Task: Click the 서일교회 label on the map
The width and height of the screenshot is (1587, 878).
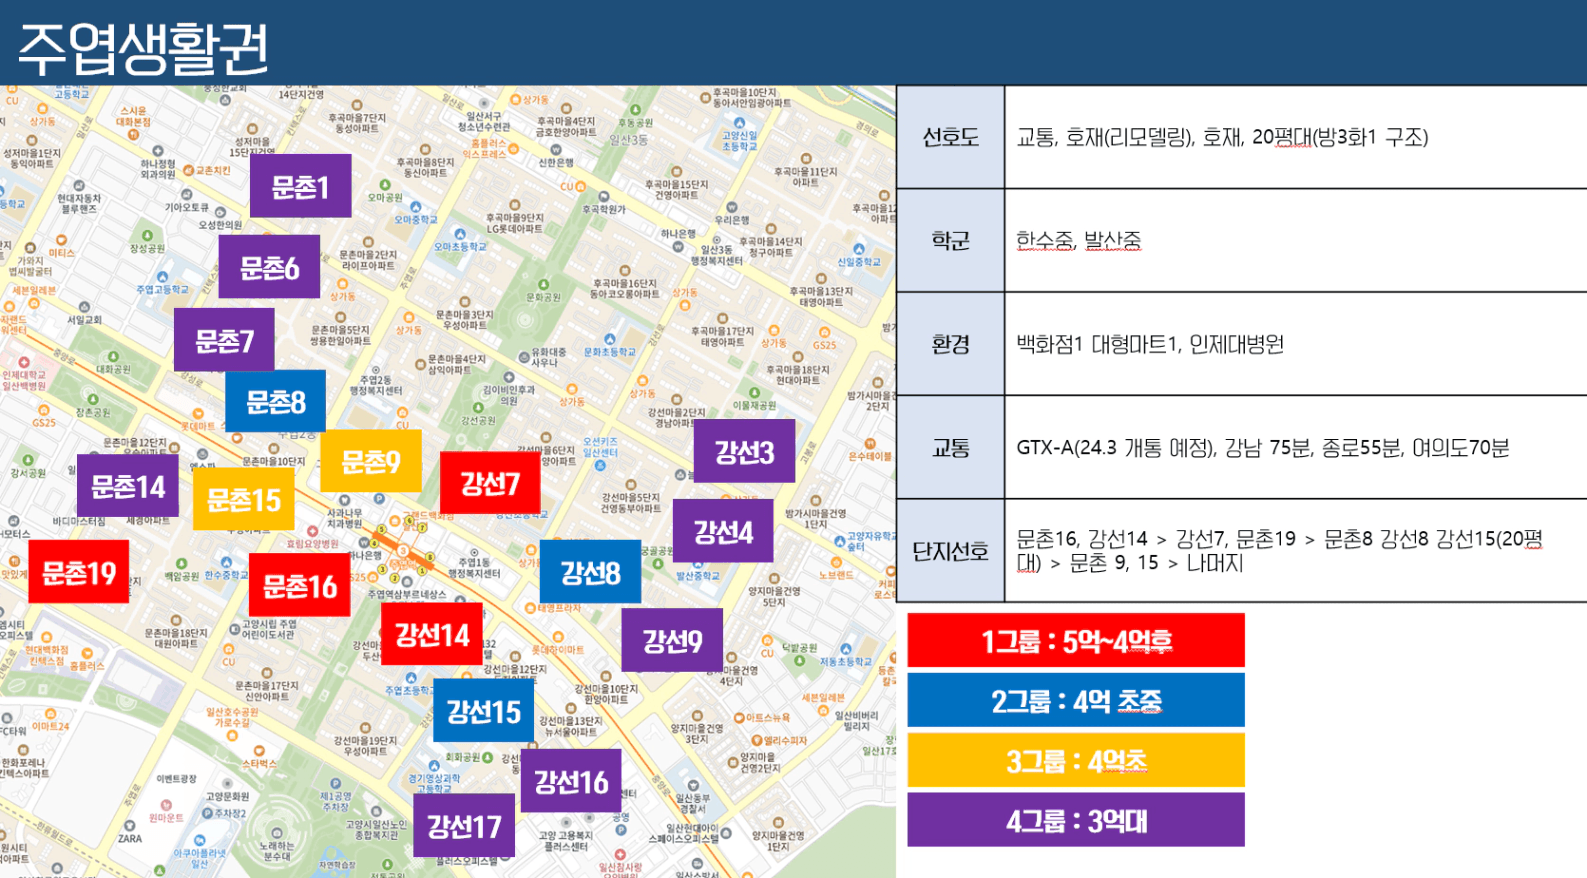Action: pos(84,320)
